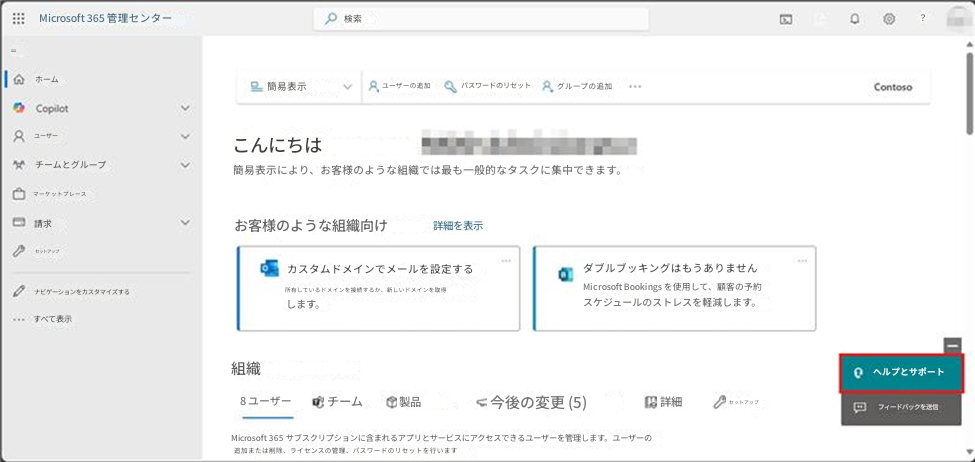Click the Outlook icon on カスタムドメイン card

pyautogui.click(x=269, y=268)
